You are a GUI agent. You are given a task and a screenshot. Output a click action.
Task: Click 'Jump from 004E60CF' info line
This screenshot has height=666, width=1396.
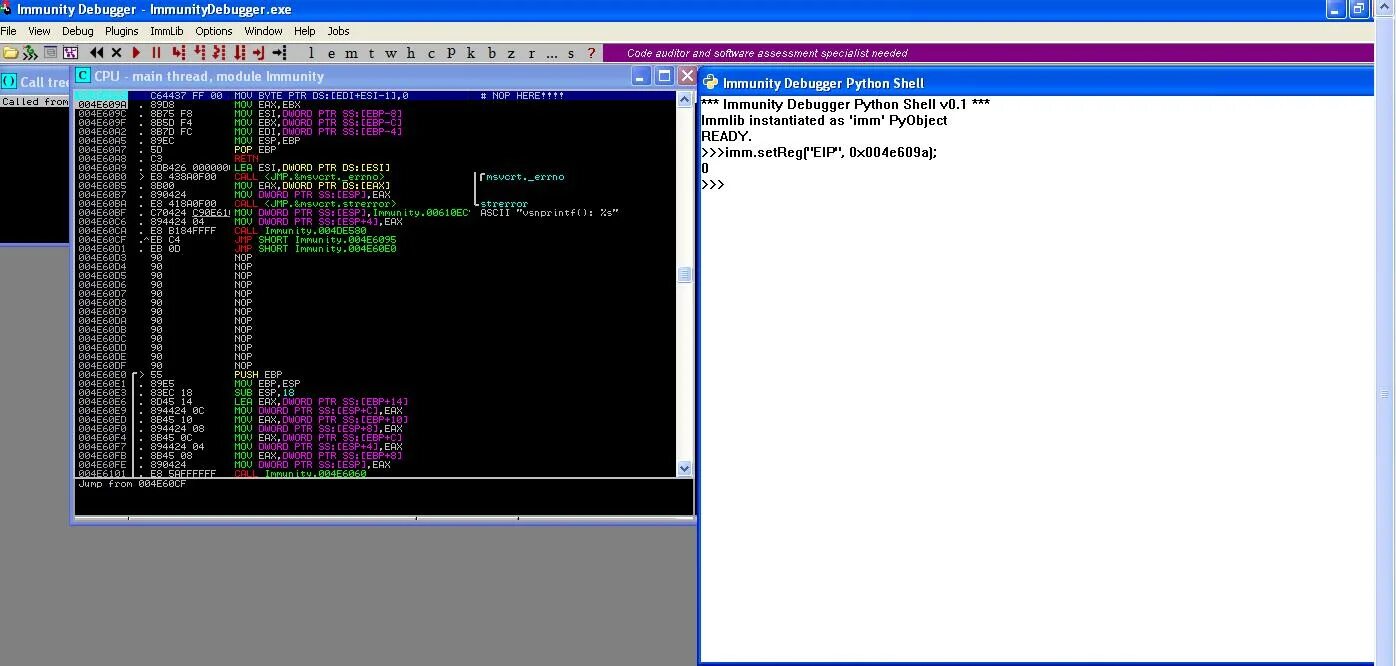[x=132, y=484]
